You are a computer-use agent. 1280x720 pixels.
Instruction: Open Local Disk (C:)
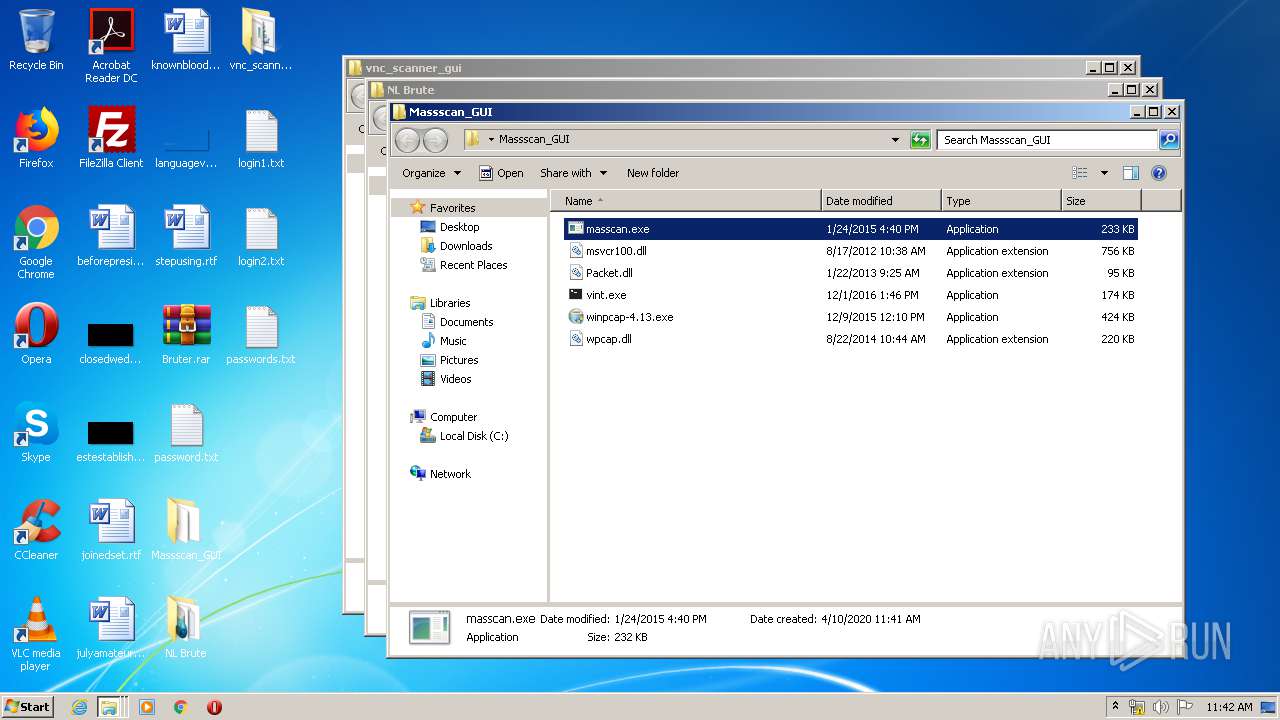474,436
